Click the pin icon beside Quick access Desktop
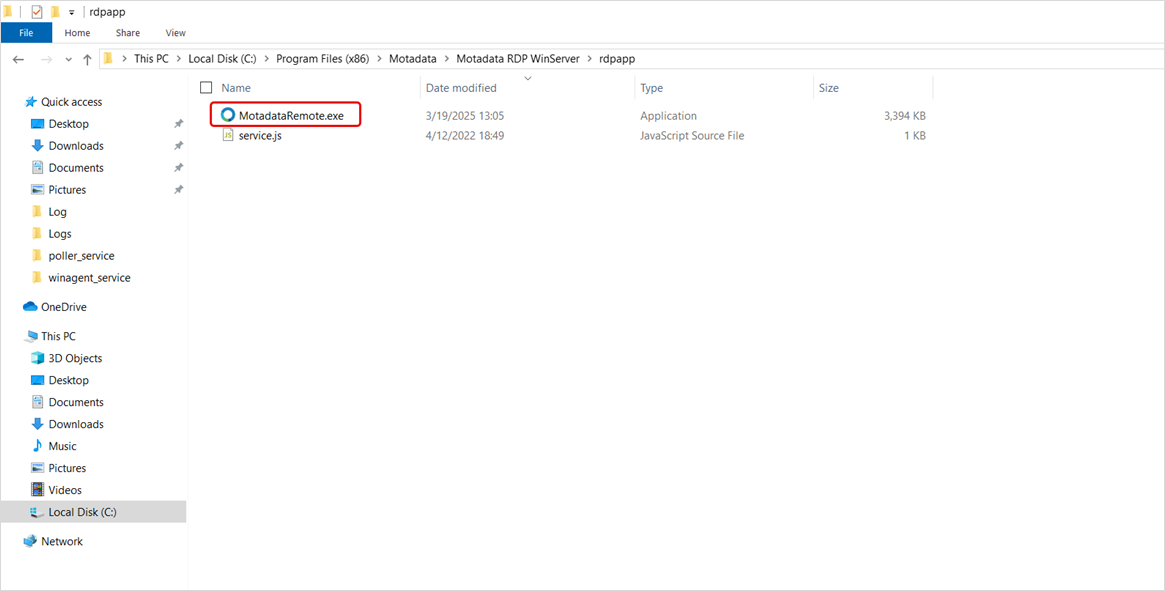The height and width of the screenshot is (591, 1165). tap(178, 124)
